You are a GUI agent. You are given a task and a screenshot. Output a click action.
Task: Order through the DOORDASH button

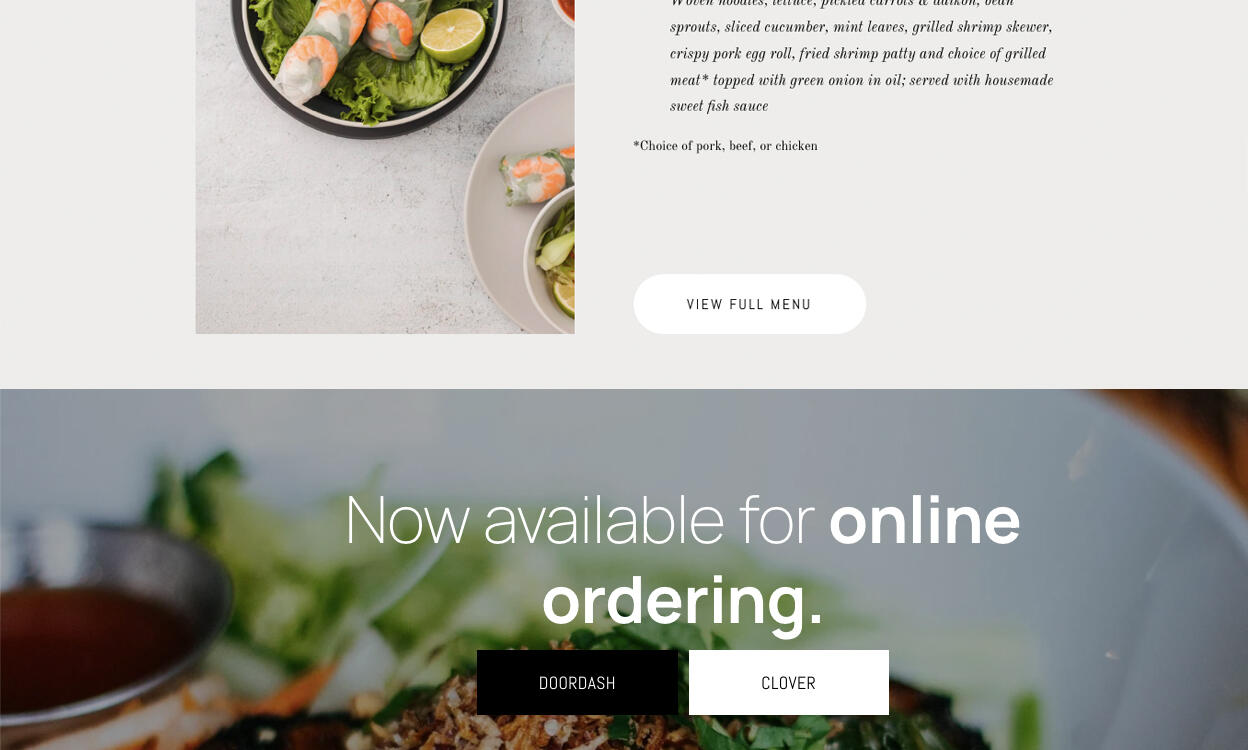pos(577,683)
